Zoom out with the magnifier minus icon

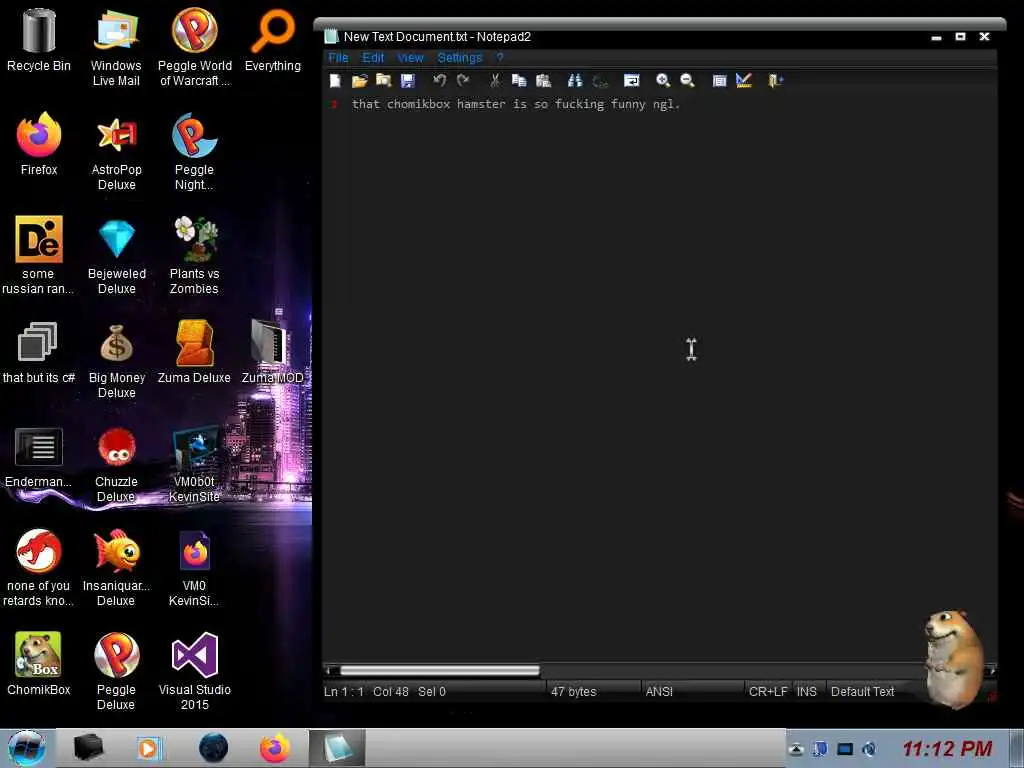pos(687,81)
